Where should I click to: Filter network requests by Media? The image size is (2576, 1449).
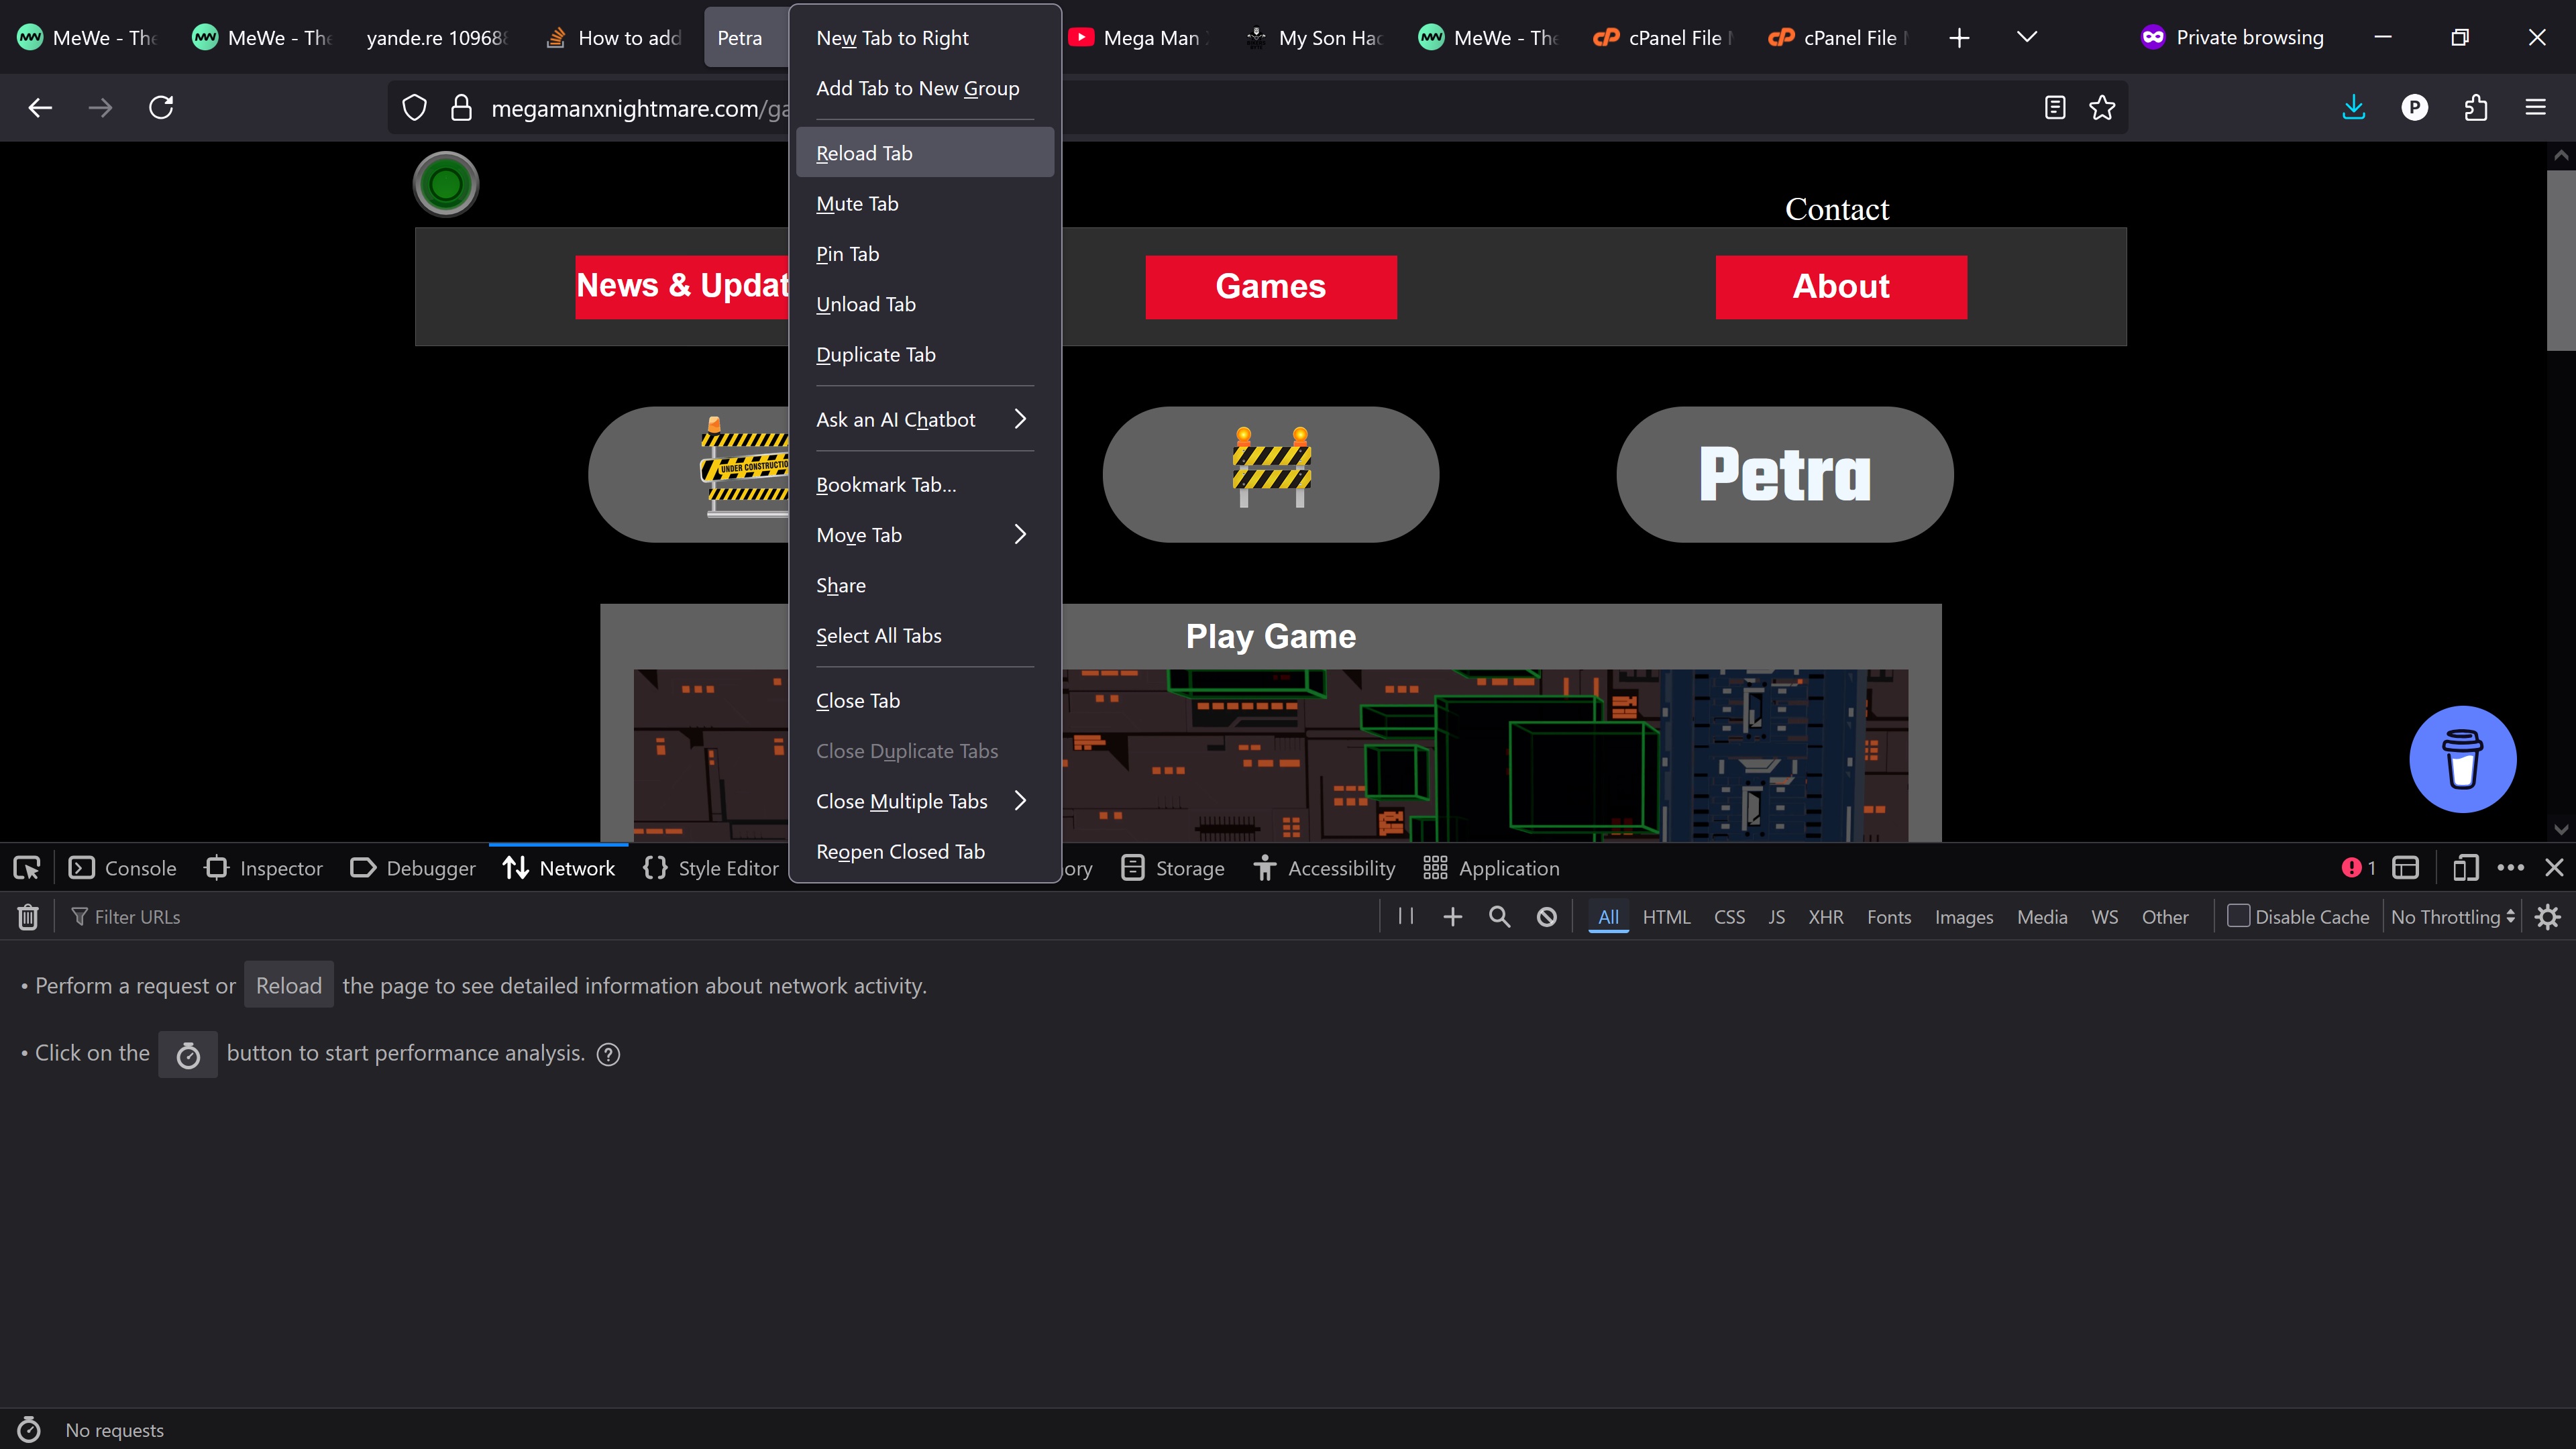point(2042,917)
